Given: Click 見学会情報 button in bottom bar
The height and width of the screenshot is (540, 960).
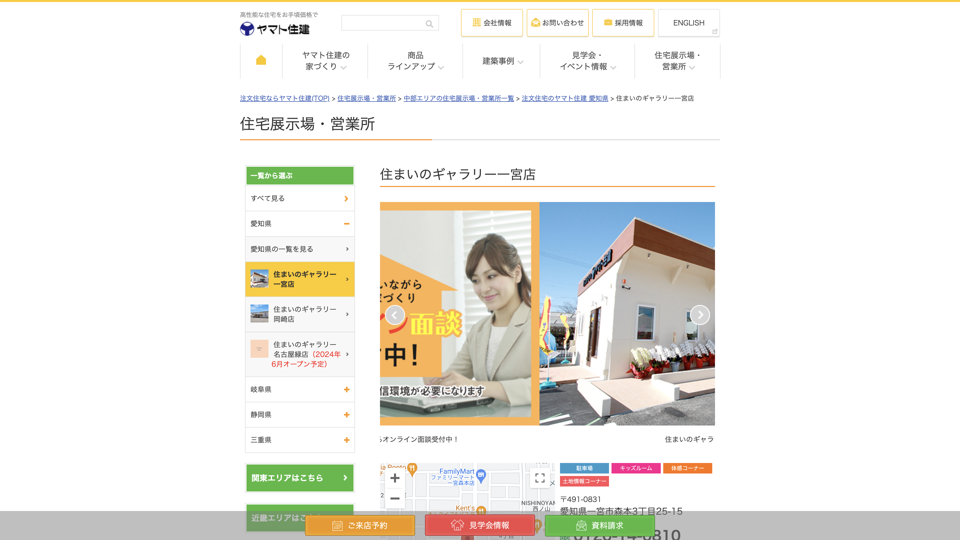Looking at the screenshot, I should pos(479,525).
